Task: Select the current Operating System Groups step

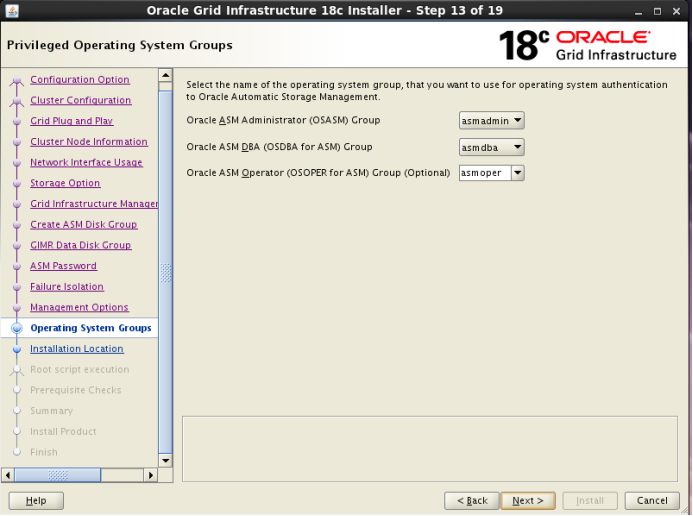Action: coord(91,328)
